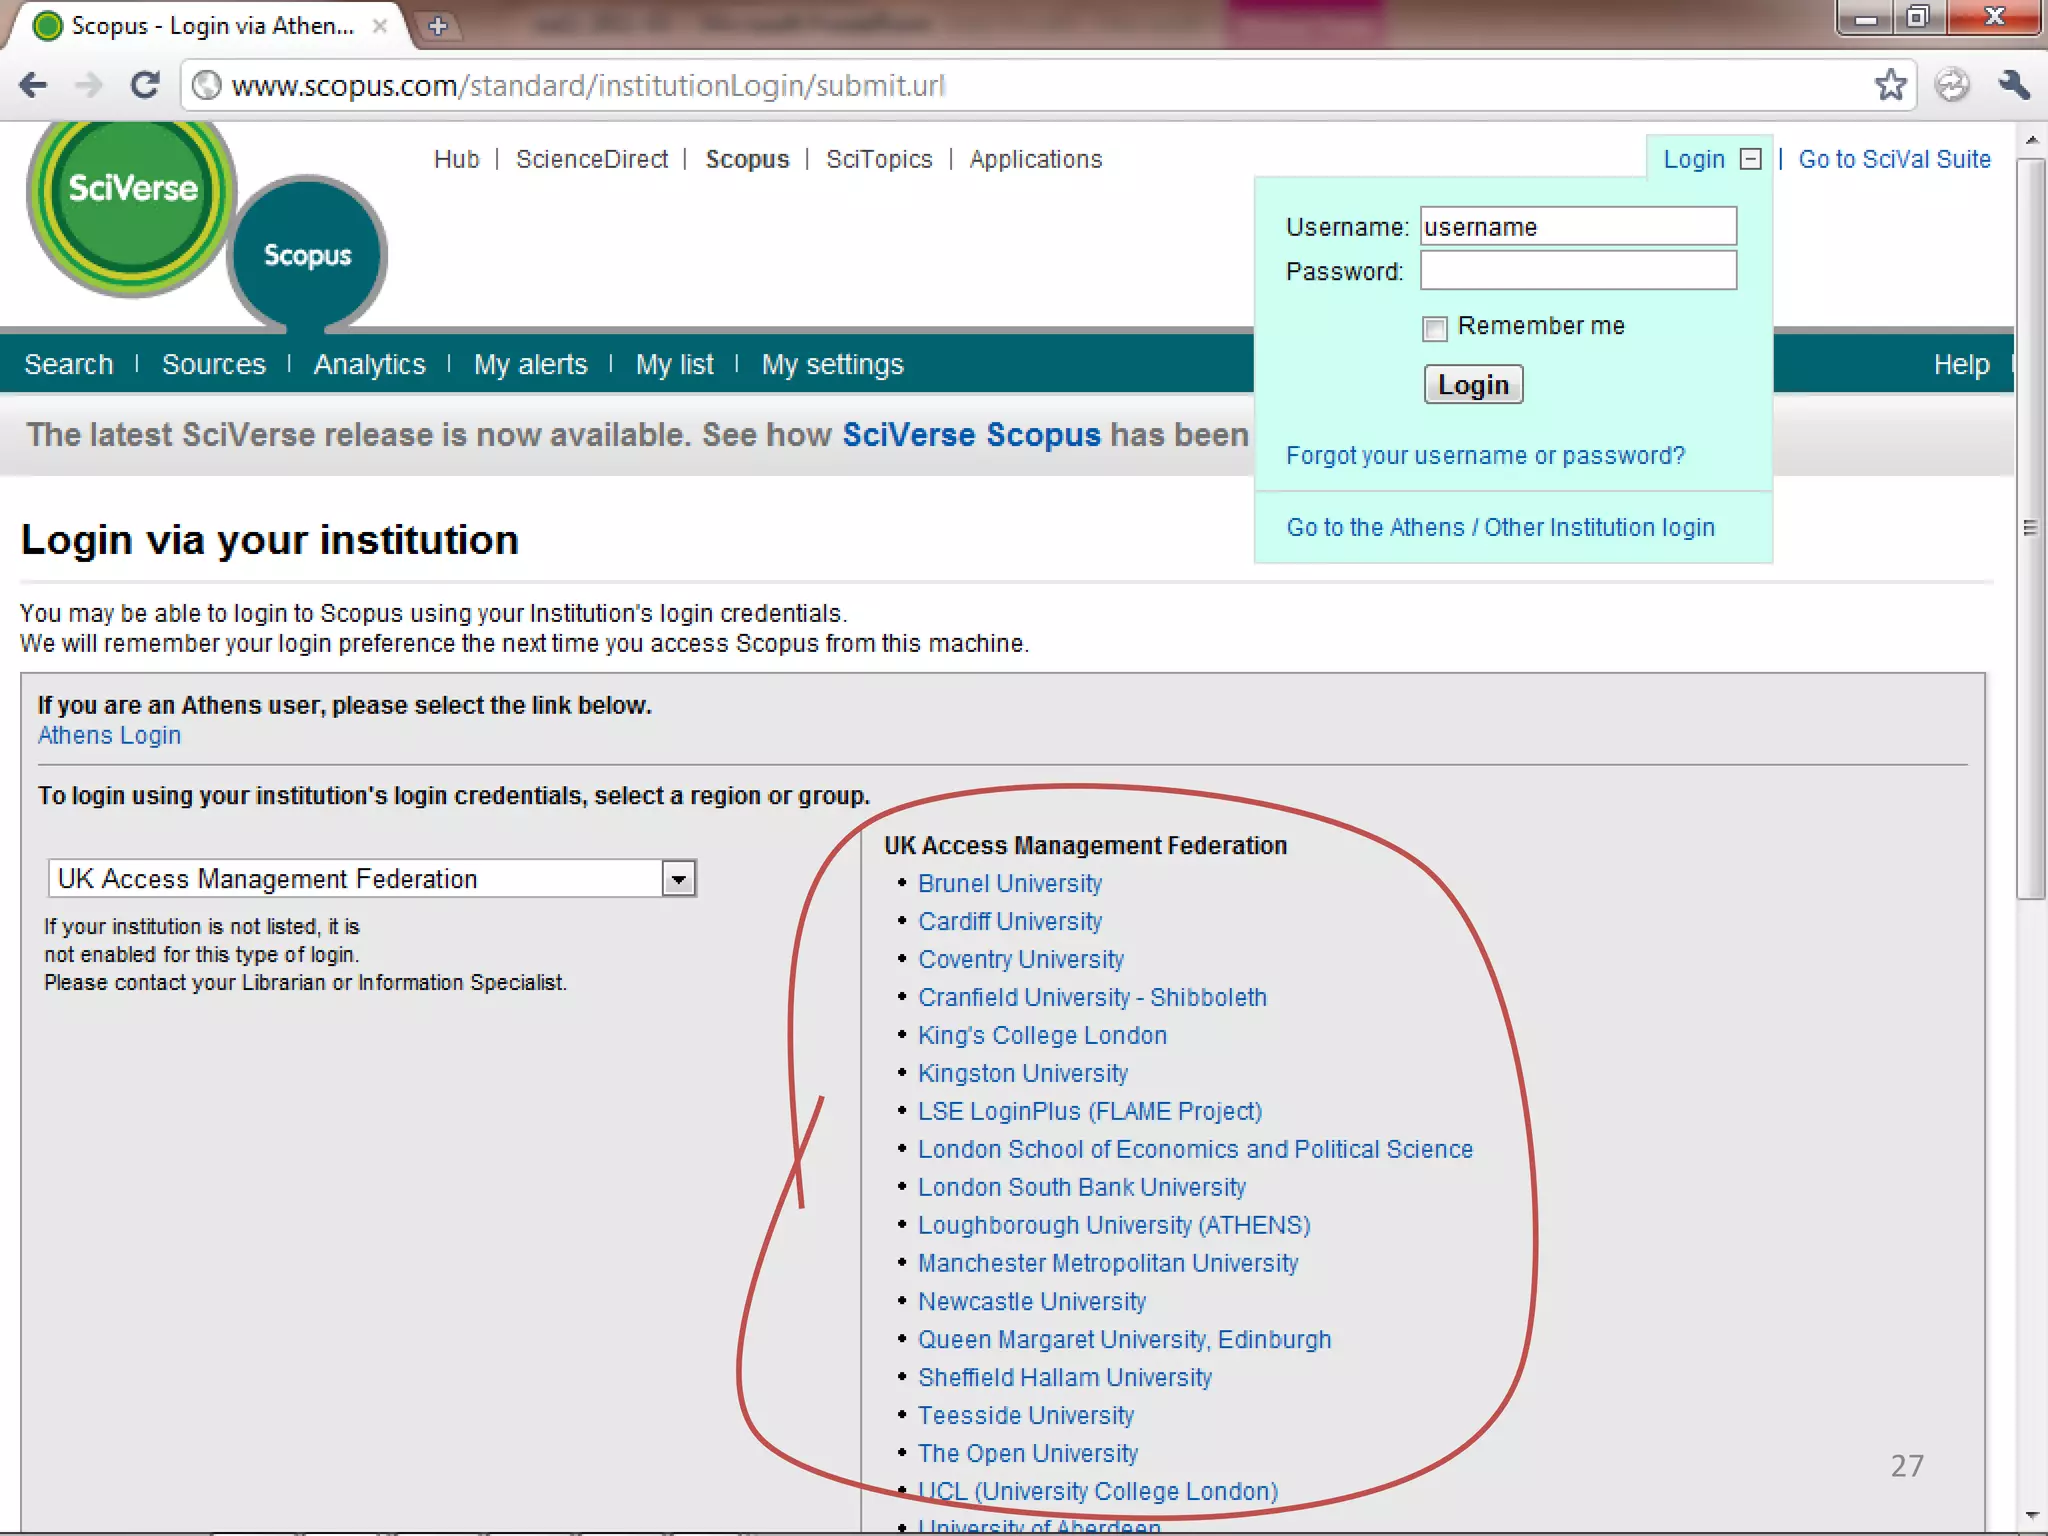Click SciVerse Scopus banner link
This screenshot has width=2048, height=1536.
click(x=971, y=434)
